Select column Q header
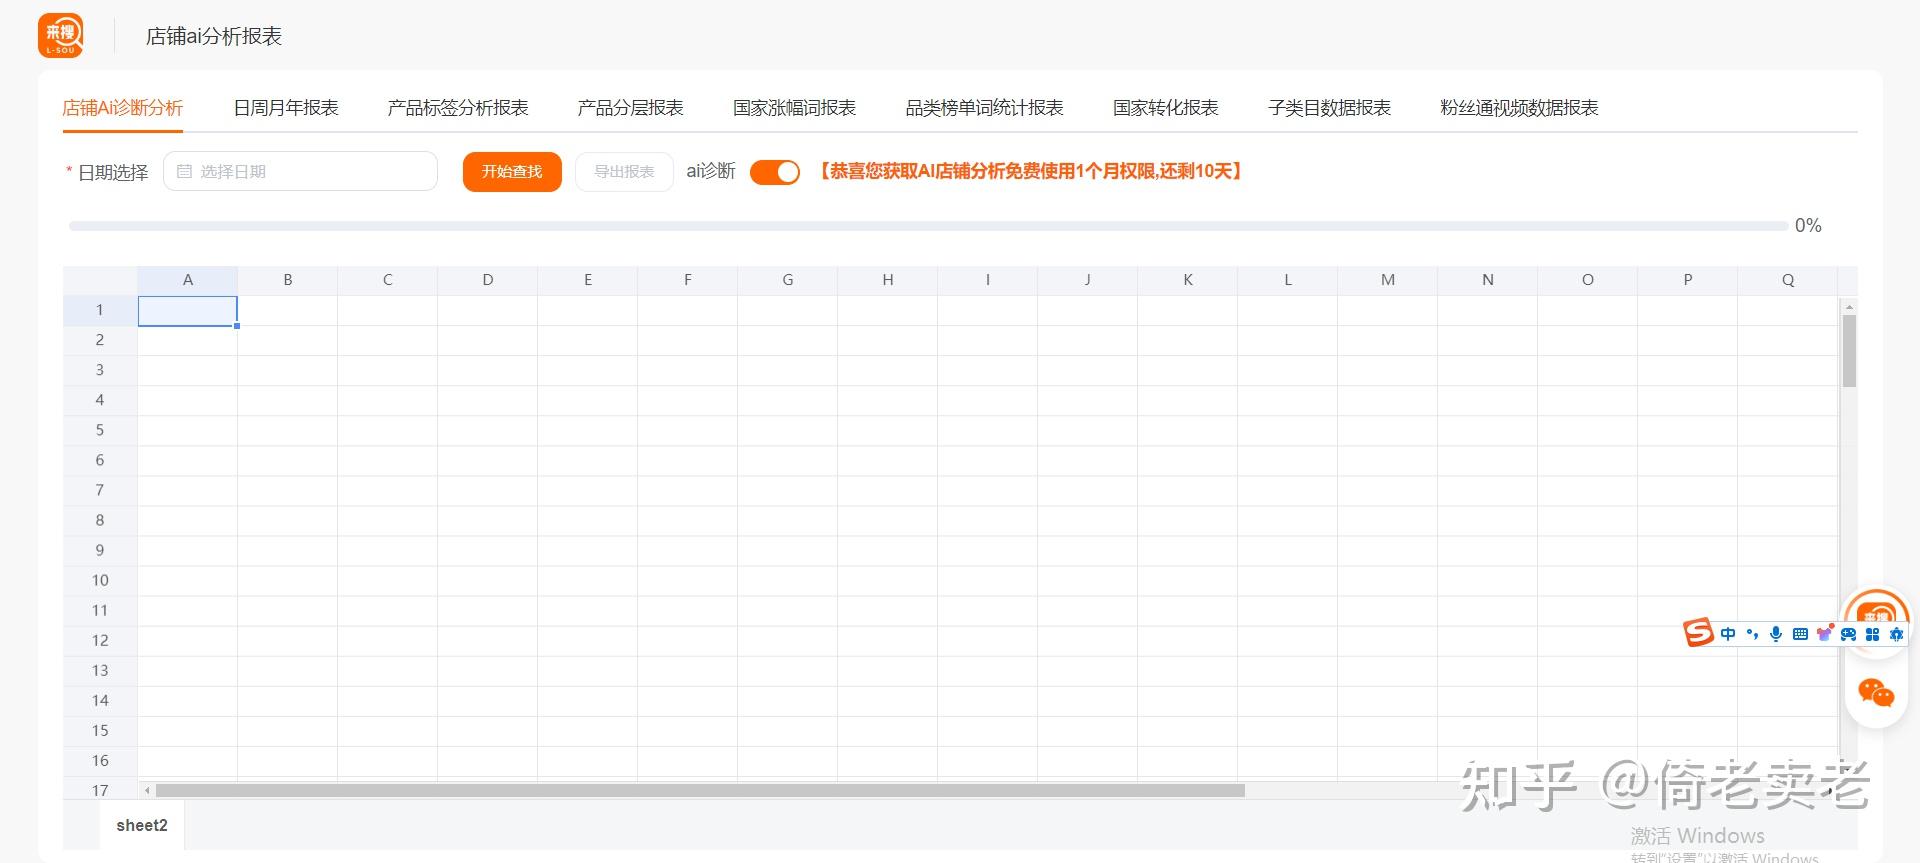1920x863 pixels. pyautogui.click(x=1788, y=281)
